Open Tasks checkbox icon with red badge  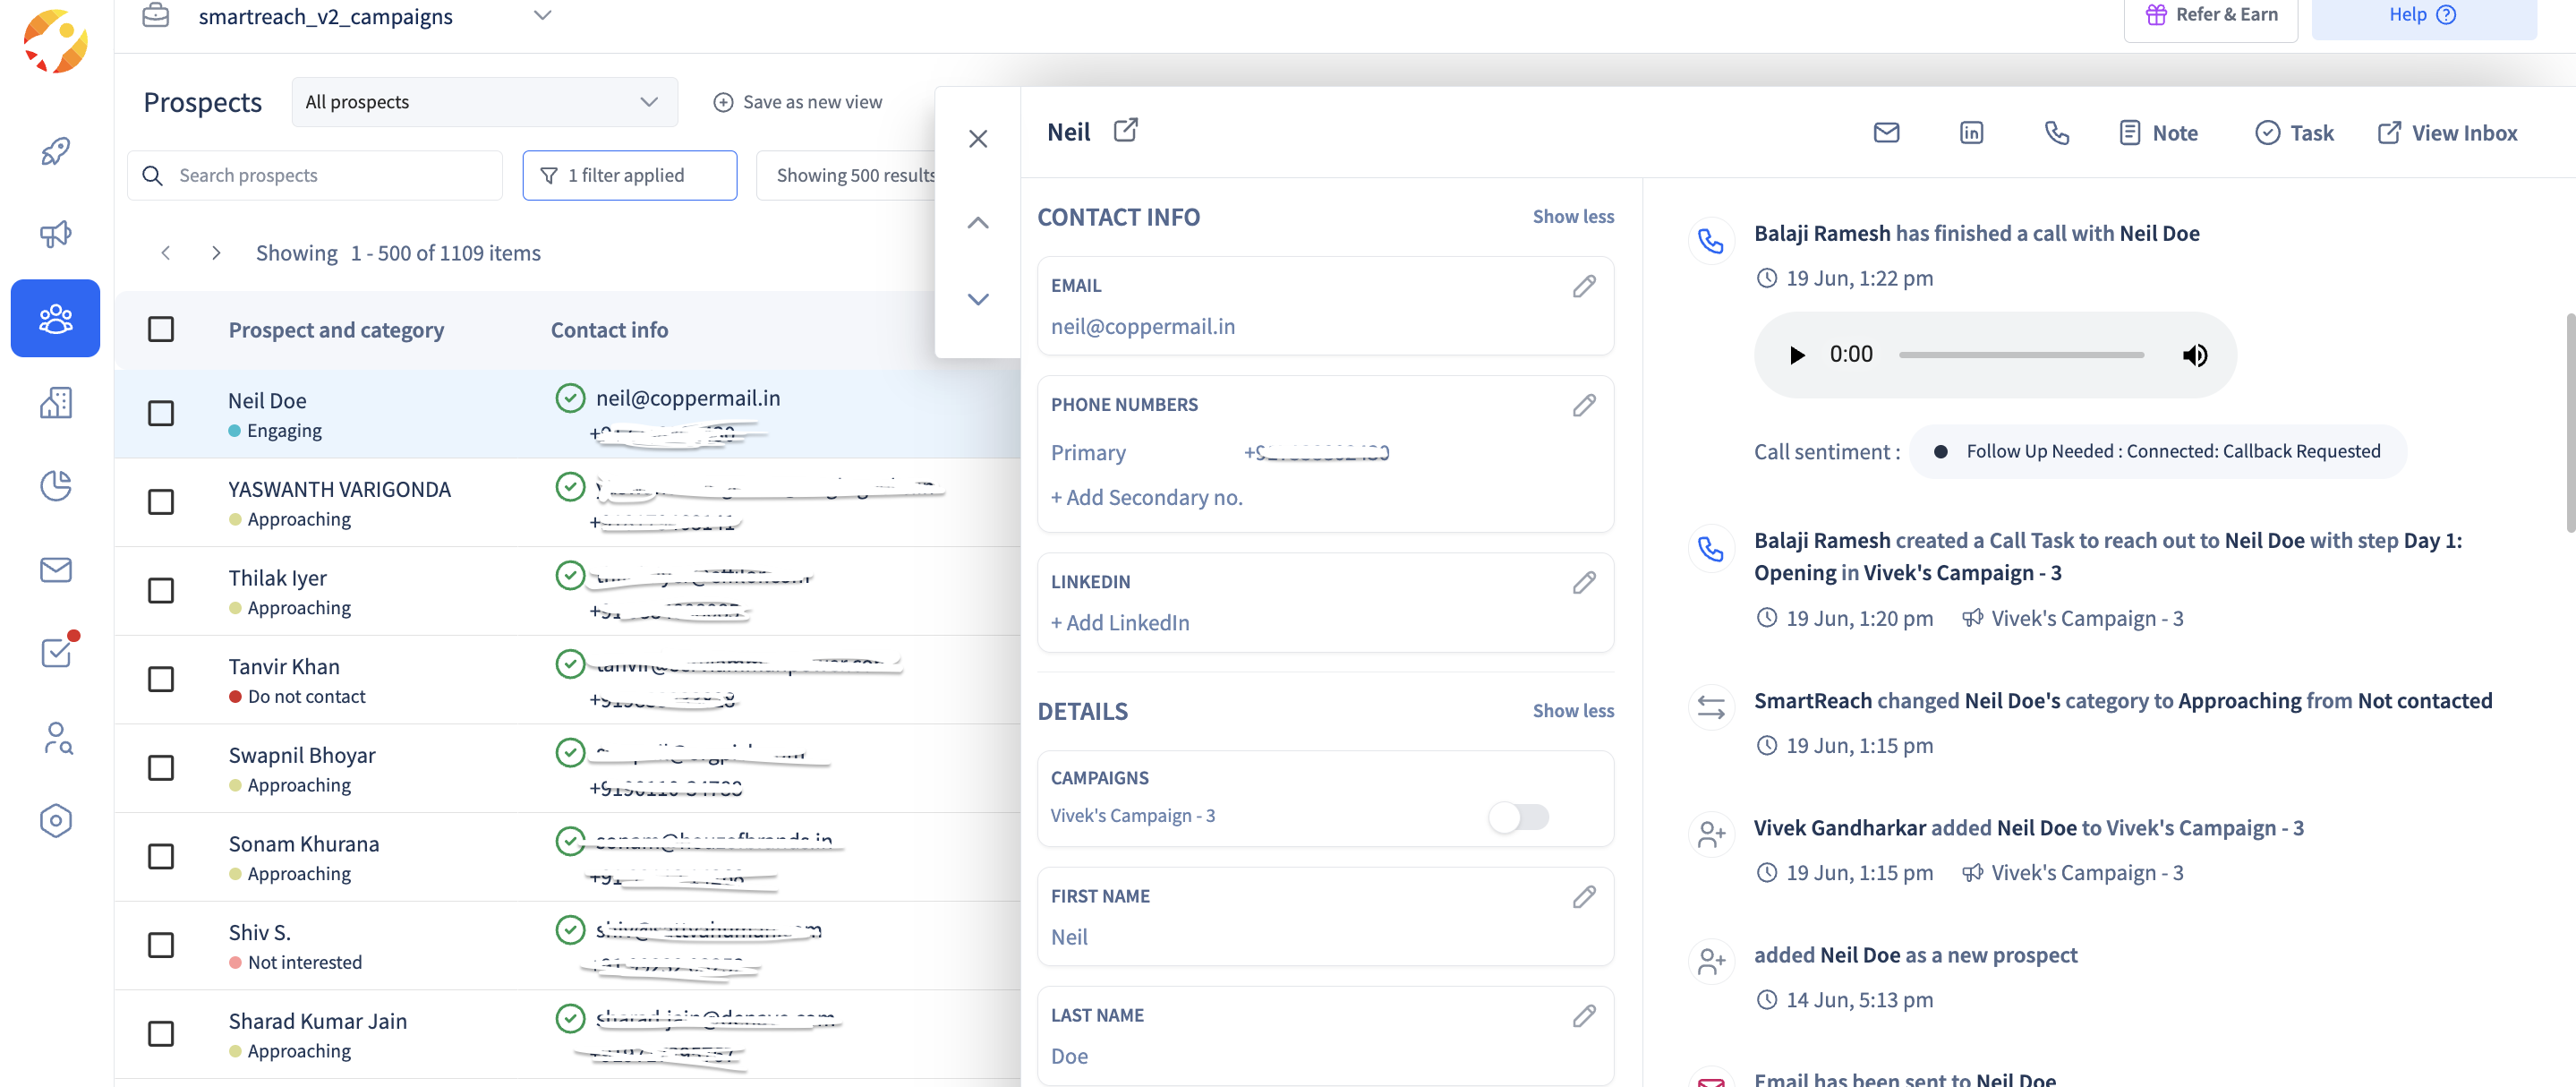tap(57, 651)
